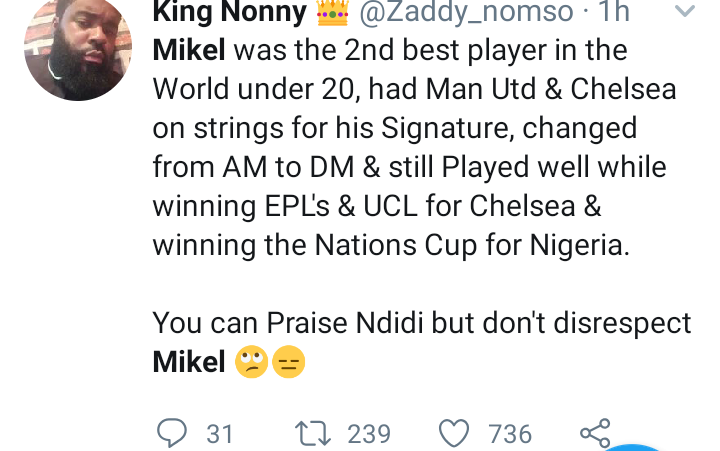The width and height of the screenshot is (720, 451).
Task: Tap the blue floating compose button
Action: 632,448
